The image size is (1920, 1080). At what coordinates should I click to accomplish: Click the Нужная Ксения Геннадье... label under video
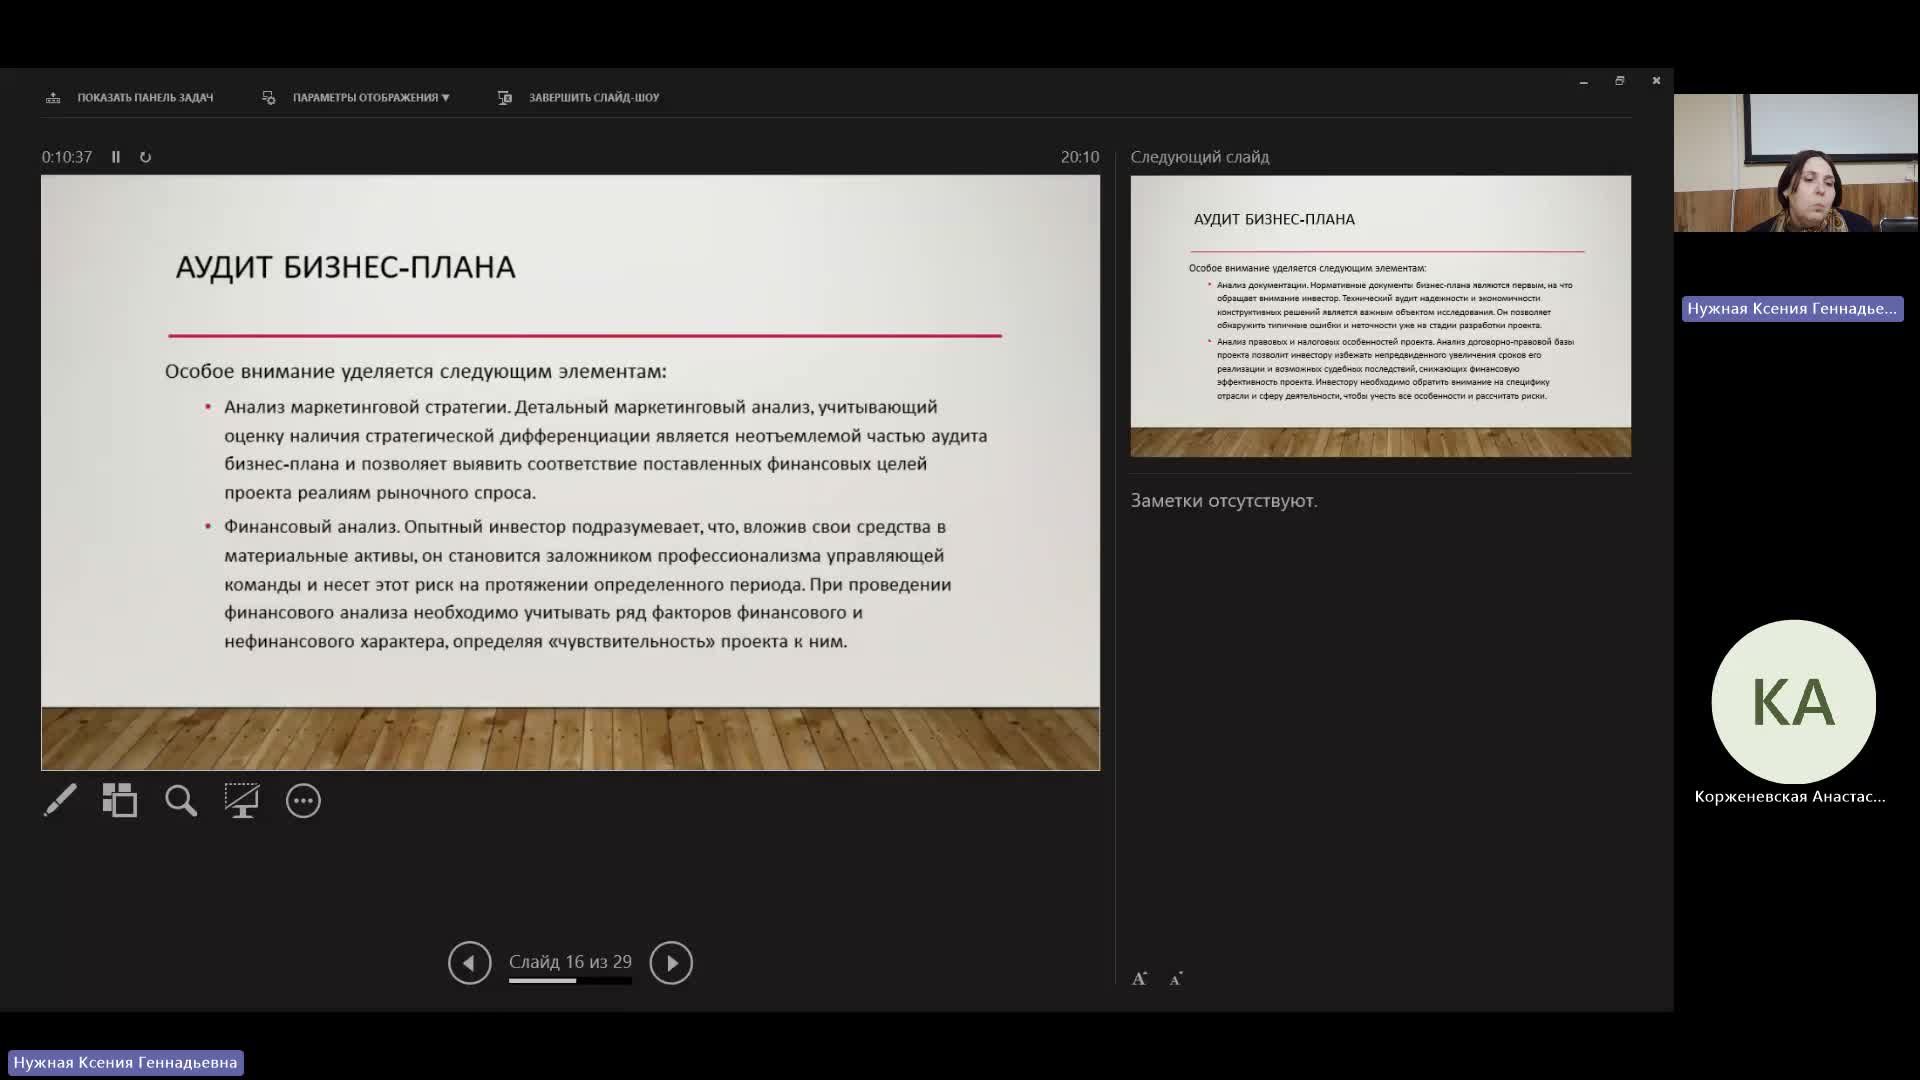point(1792,309)
